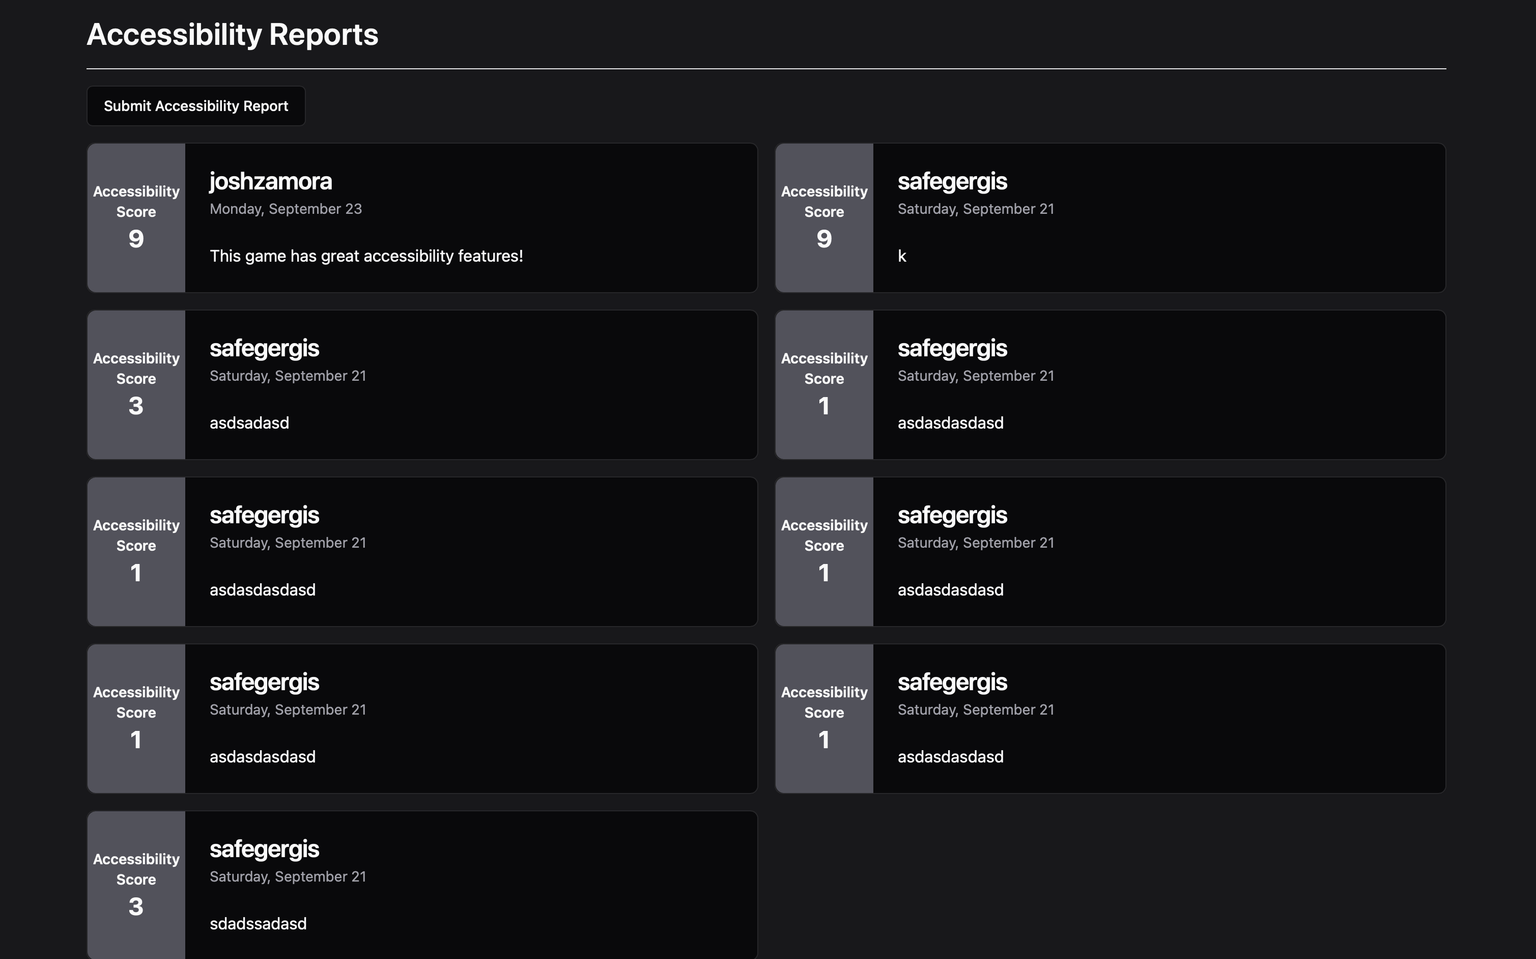The width and height of the screenshot is (1536, 959).
Task: Click safegergis username above 'sdadssadasd'
Action: [x=264, y=849]
